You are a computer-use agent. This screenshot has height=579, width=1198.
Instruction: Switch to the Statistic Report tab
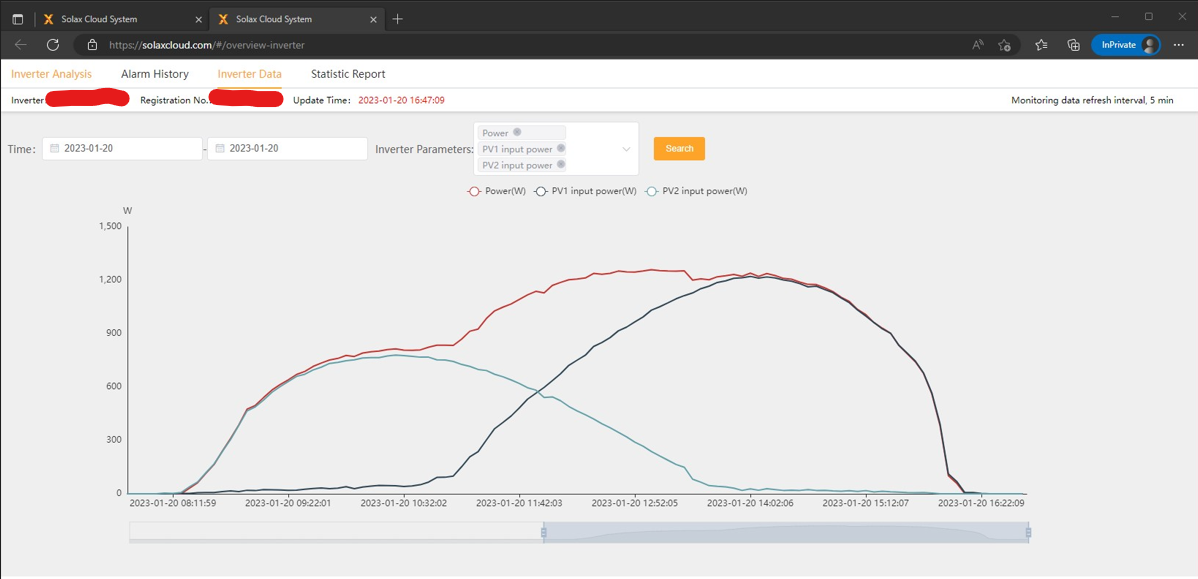(x=348, y=74)
